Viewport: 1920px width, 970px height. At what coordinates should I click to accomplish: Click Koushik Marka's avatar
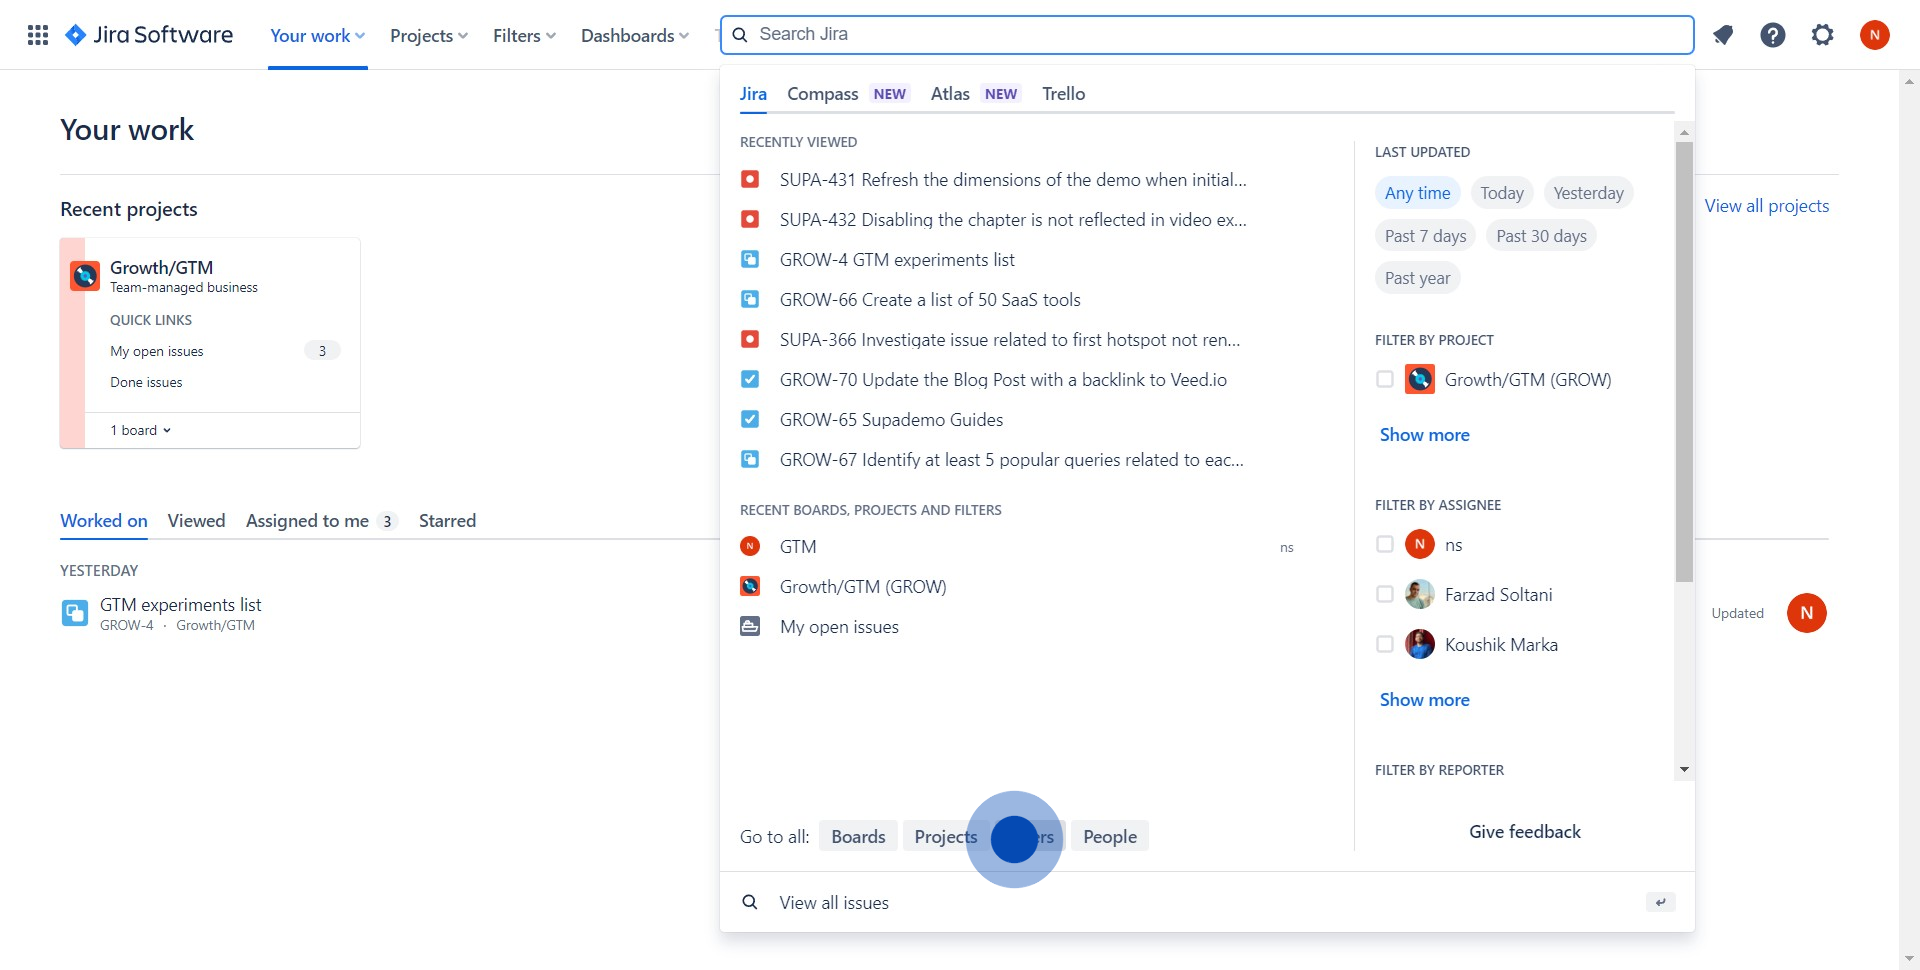click(x=1420, y=644)
